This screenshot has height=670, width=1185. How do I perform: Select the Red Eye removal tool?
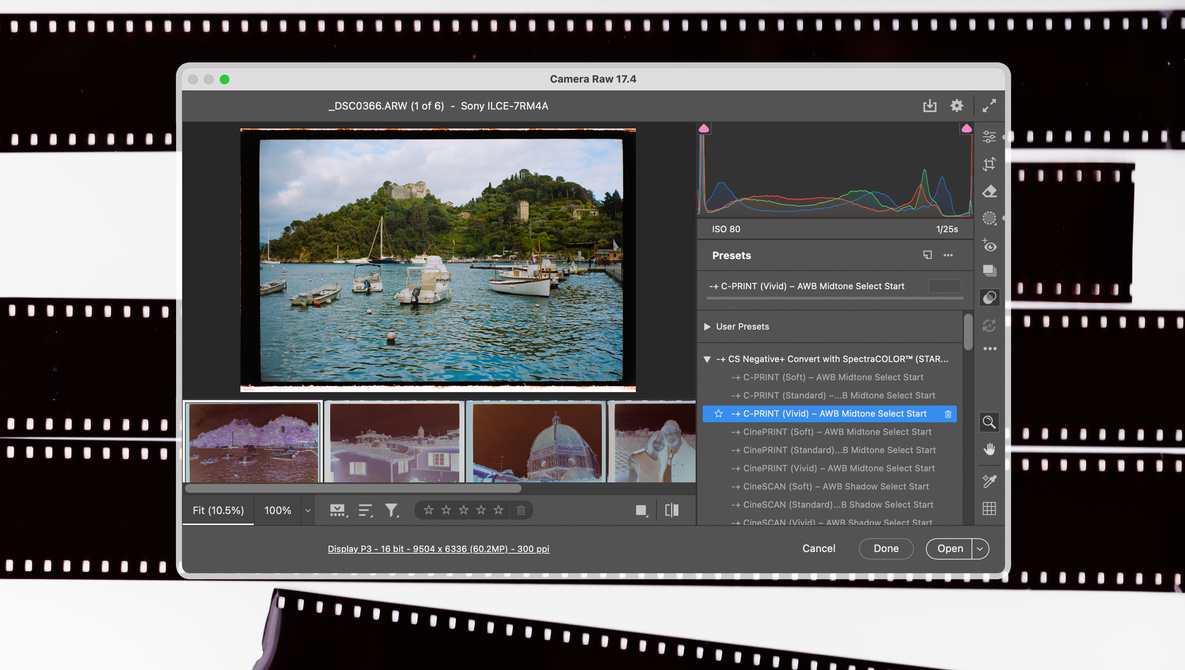click(x=989, y=245)
